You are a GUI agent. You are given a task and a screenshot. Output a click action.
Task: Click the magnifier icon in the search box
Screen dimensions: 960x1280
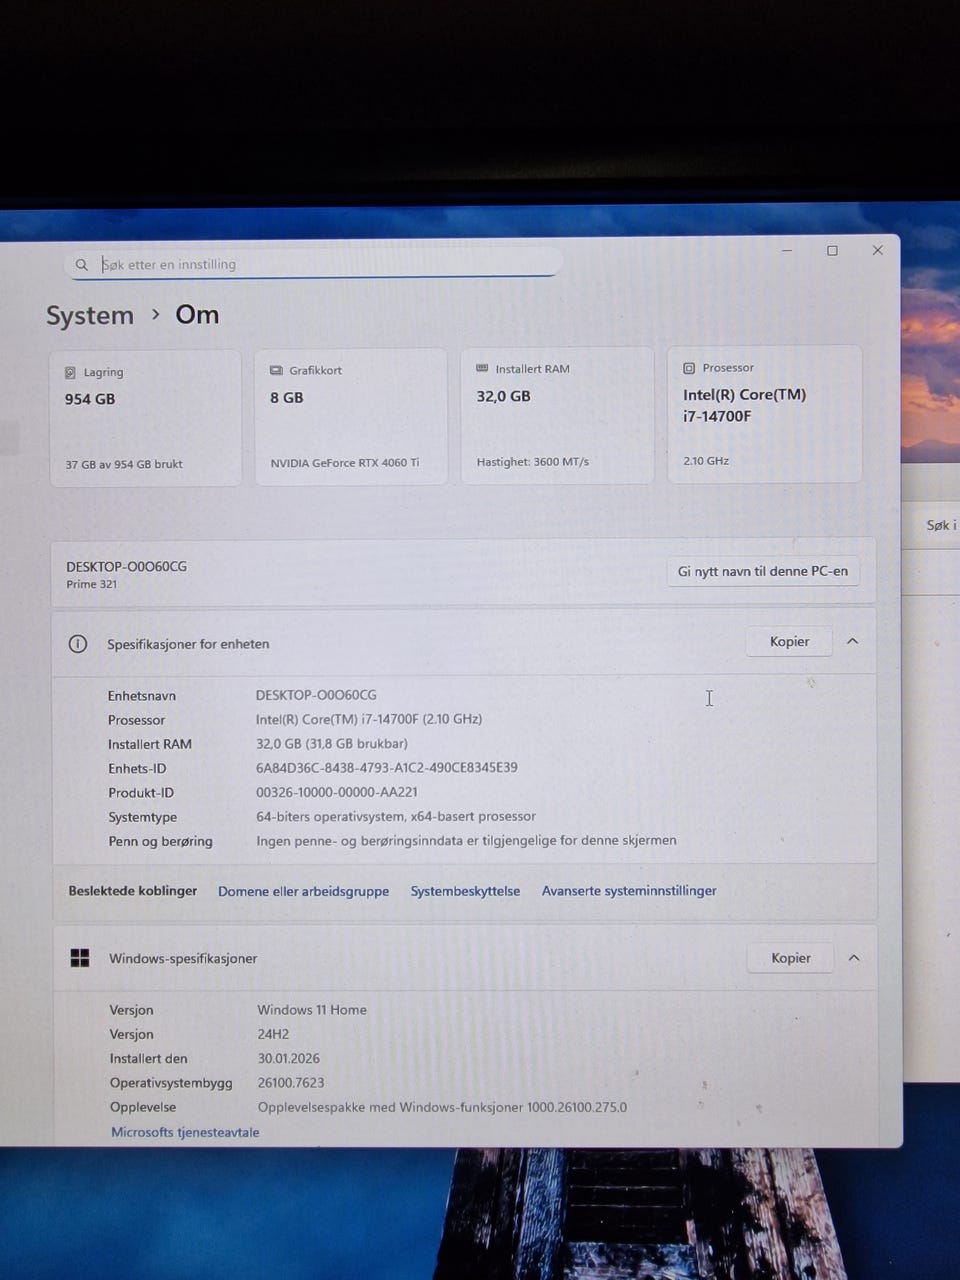[x=81, y=265]
